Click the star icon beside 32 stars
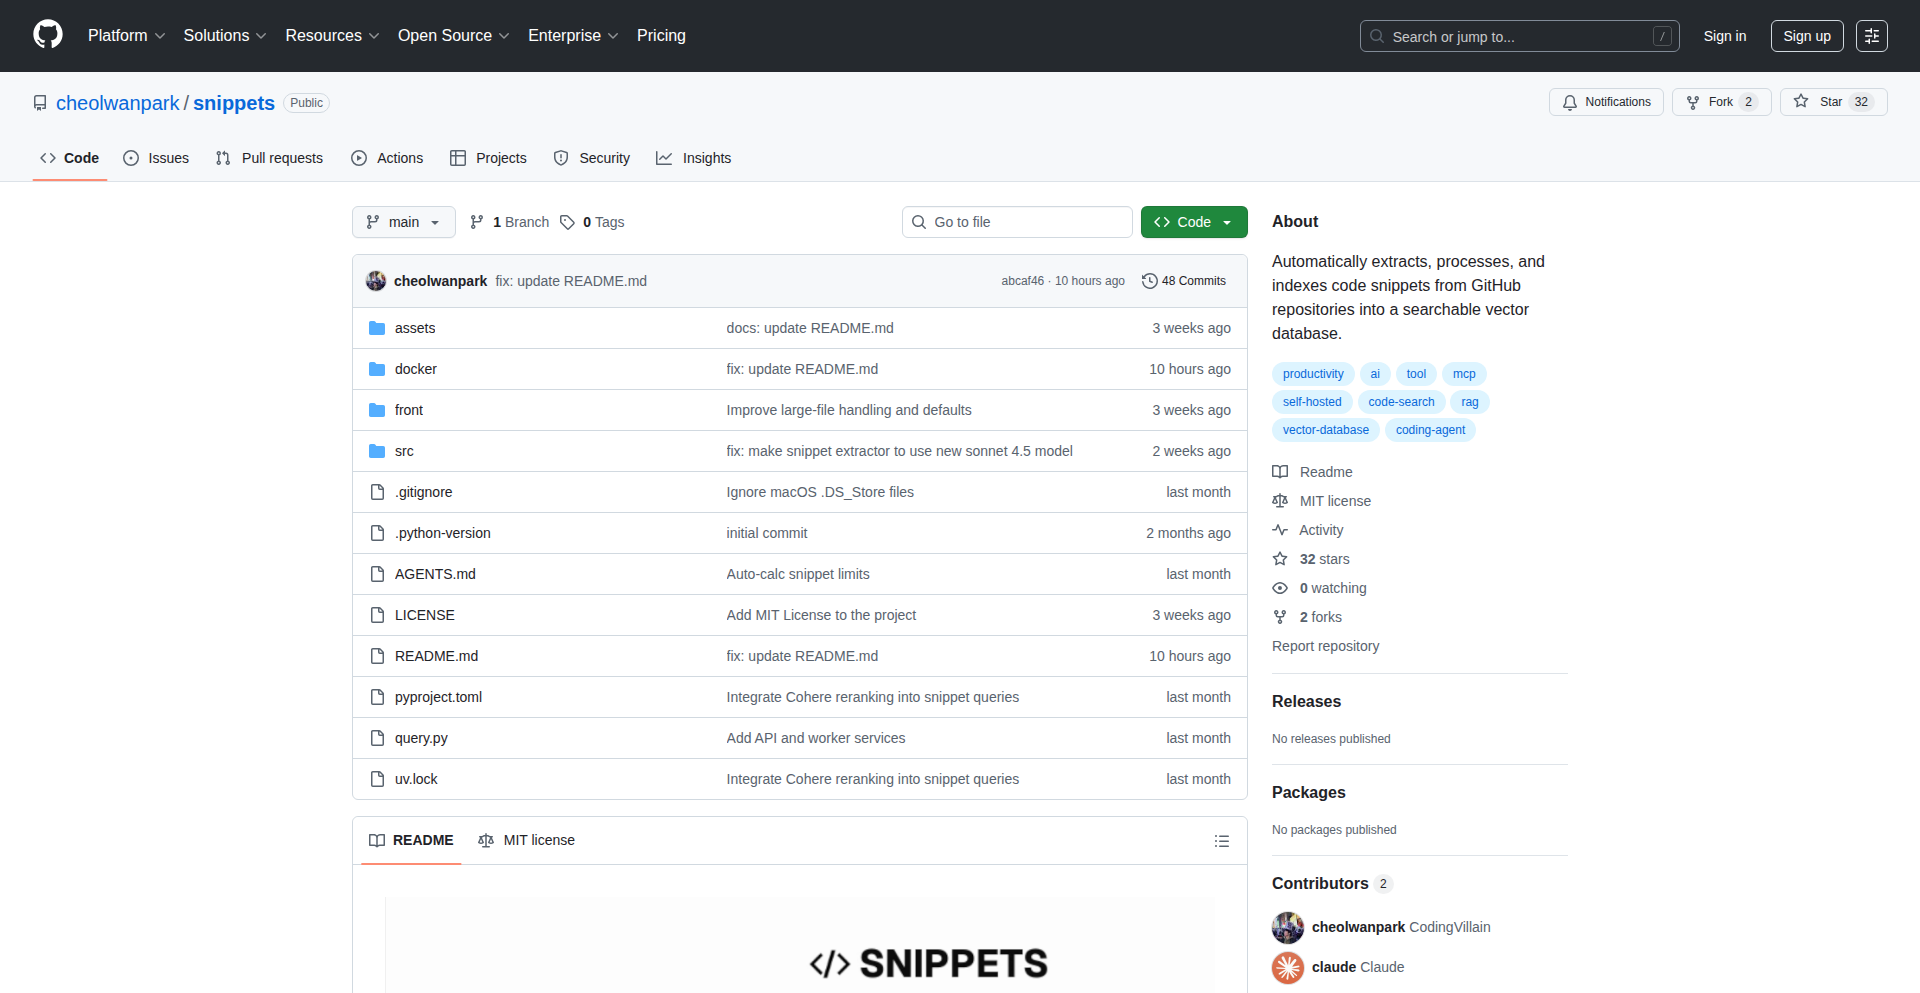Screen dimensions: 1920x993 pos(1280,559)
